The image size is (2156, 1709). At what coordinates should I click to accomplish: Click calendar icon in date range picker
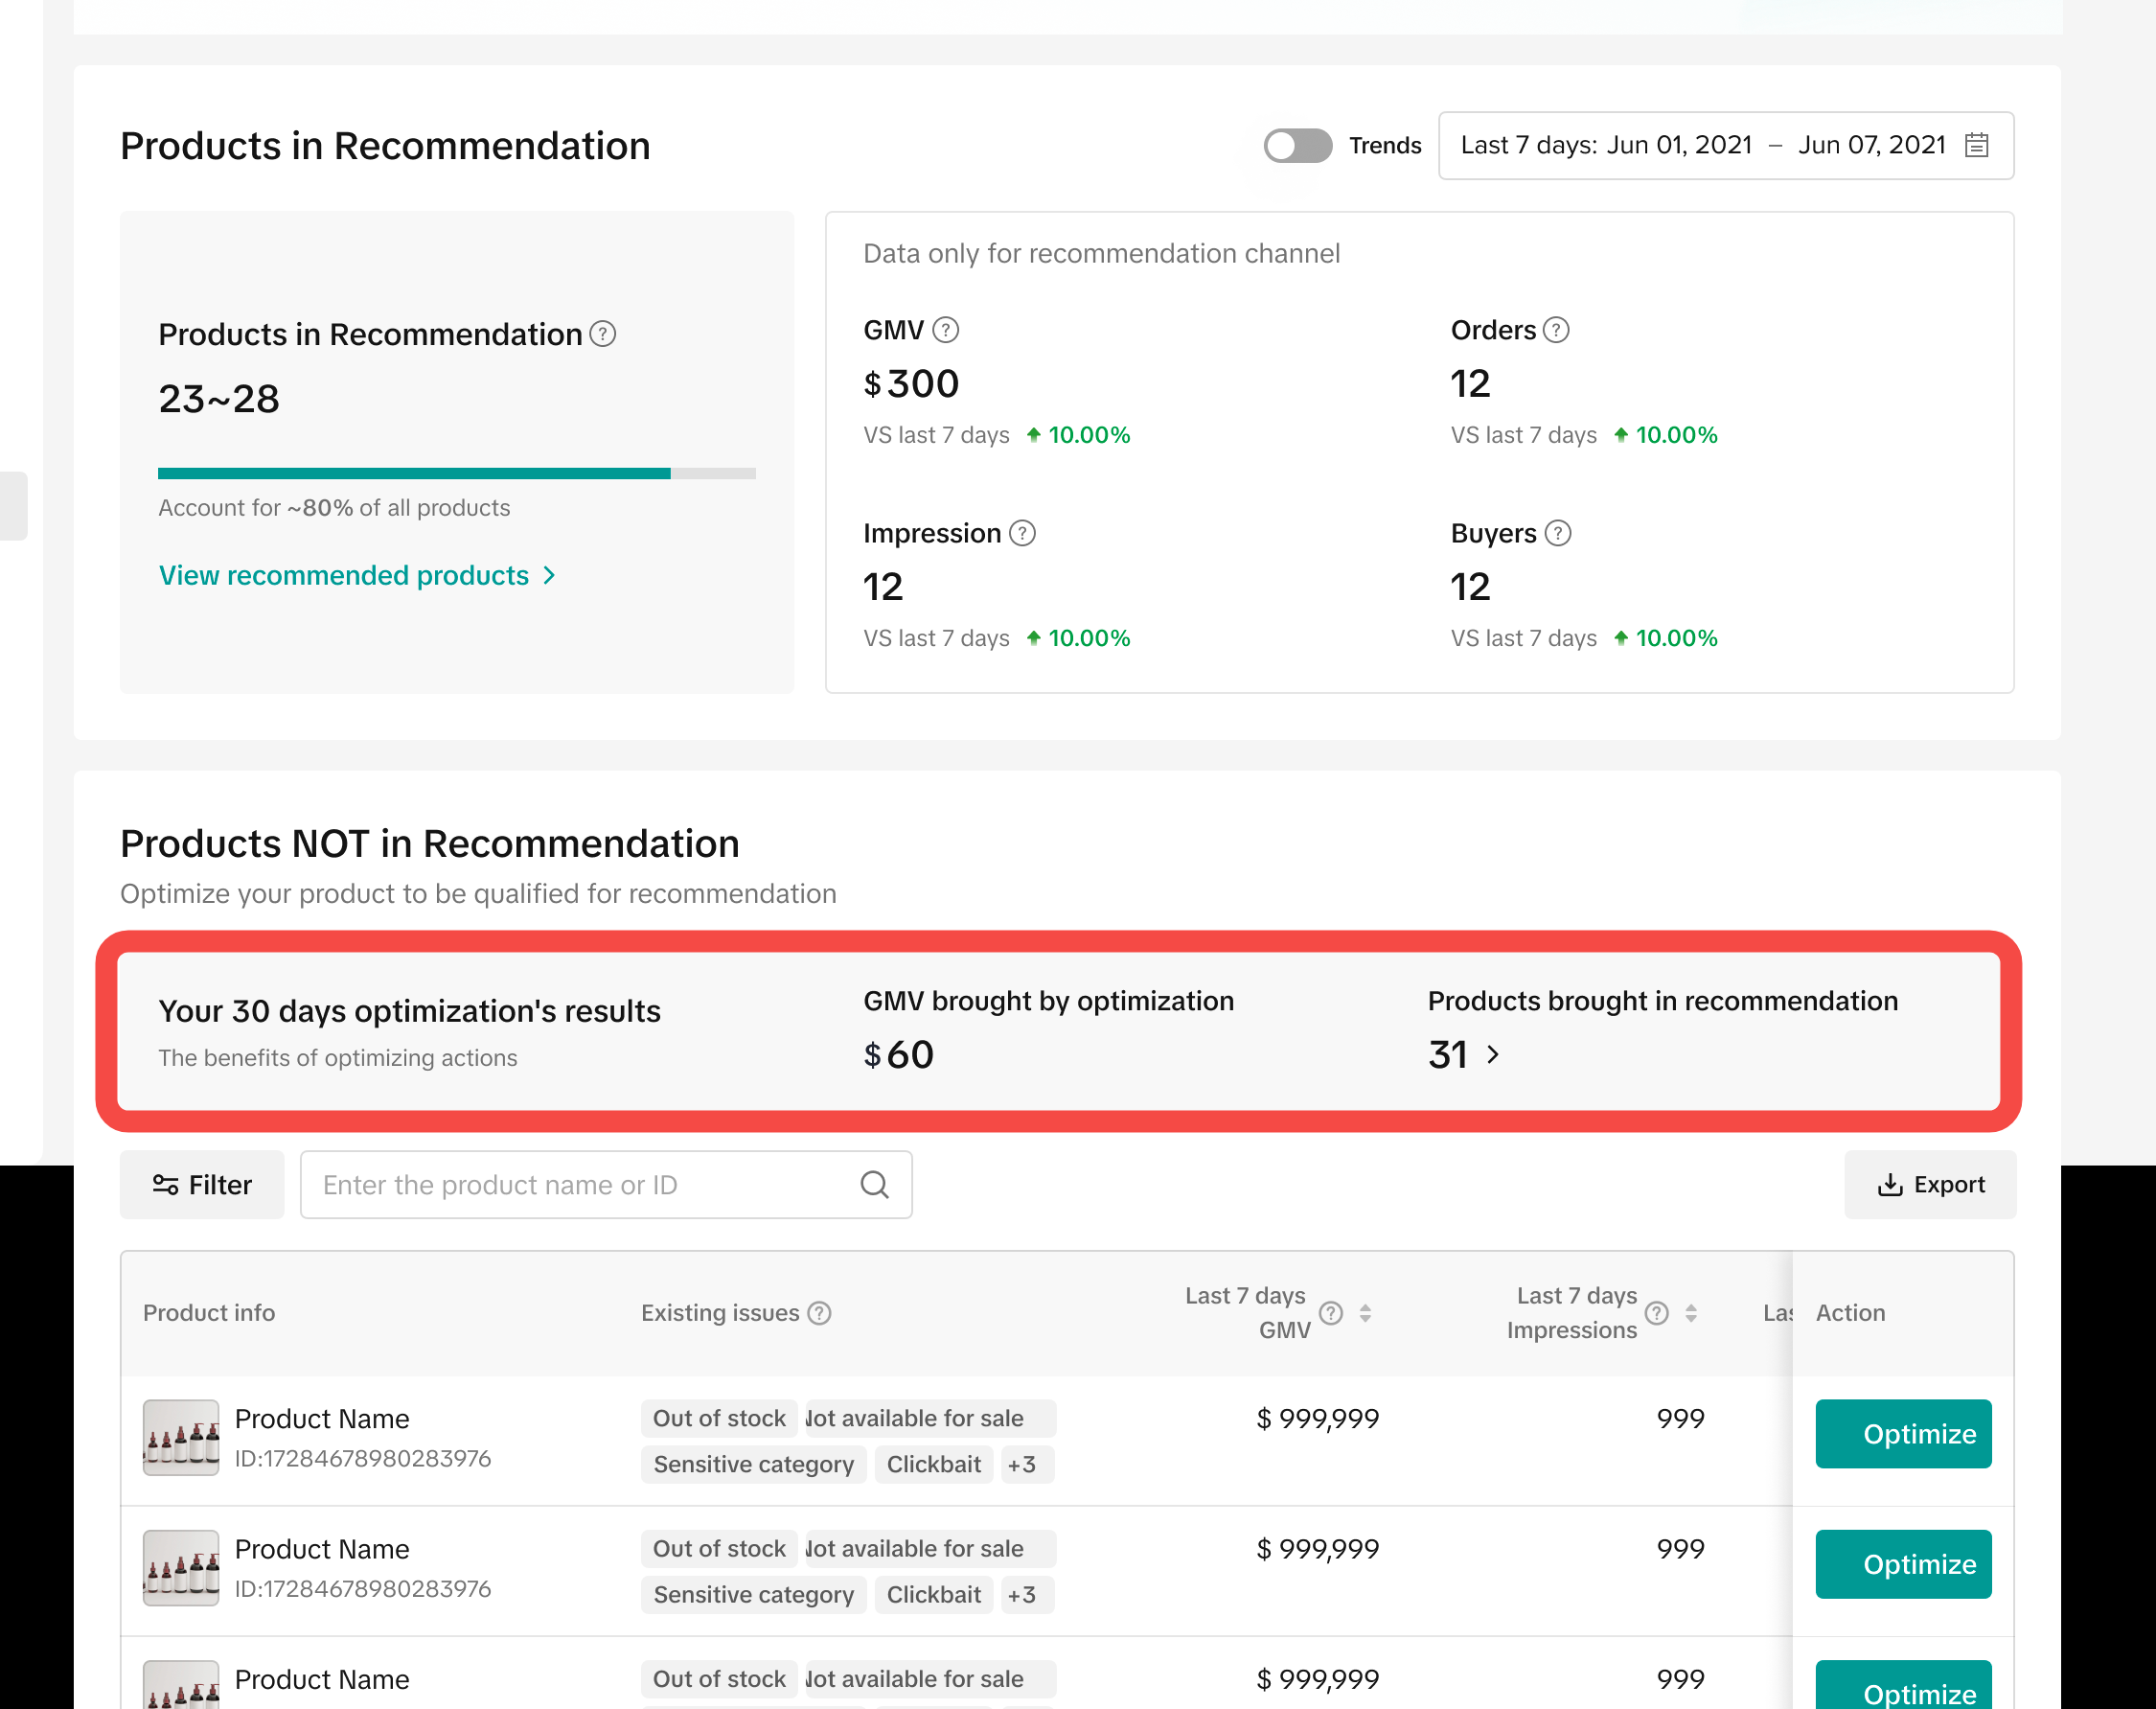[1976, 146]
